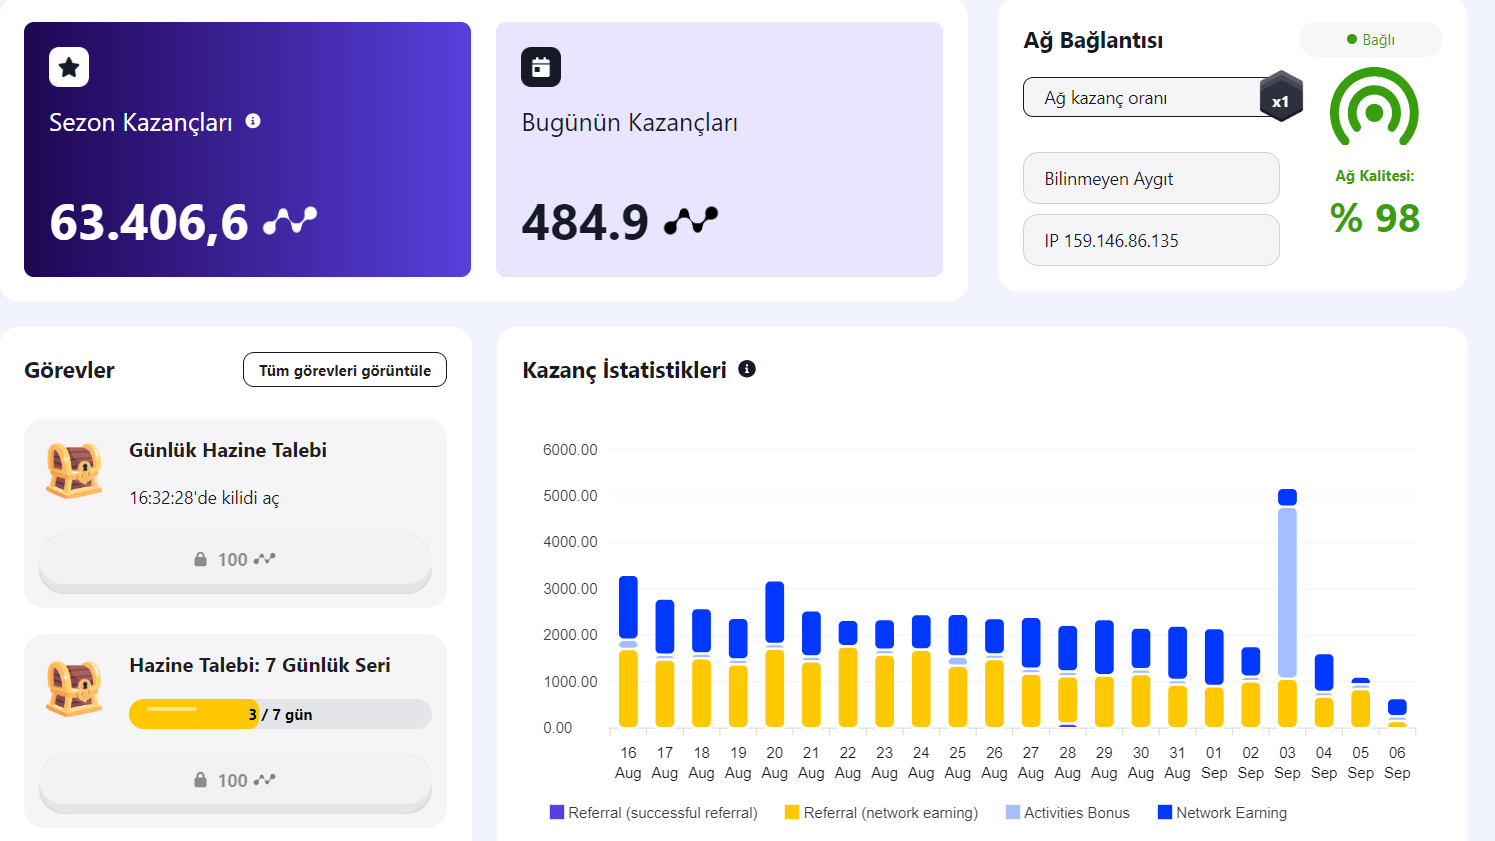Click the green network signal icon
This screenshot has height=841, width=1495.
pyautogui.click(x=1374, y=108)
